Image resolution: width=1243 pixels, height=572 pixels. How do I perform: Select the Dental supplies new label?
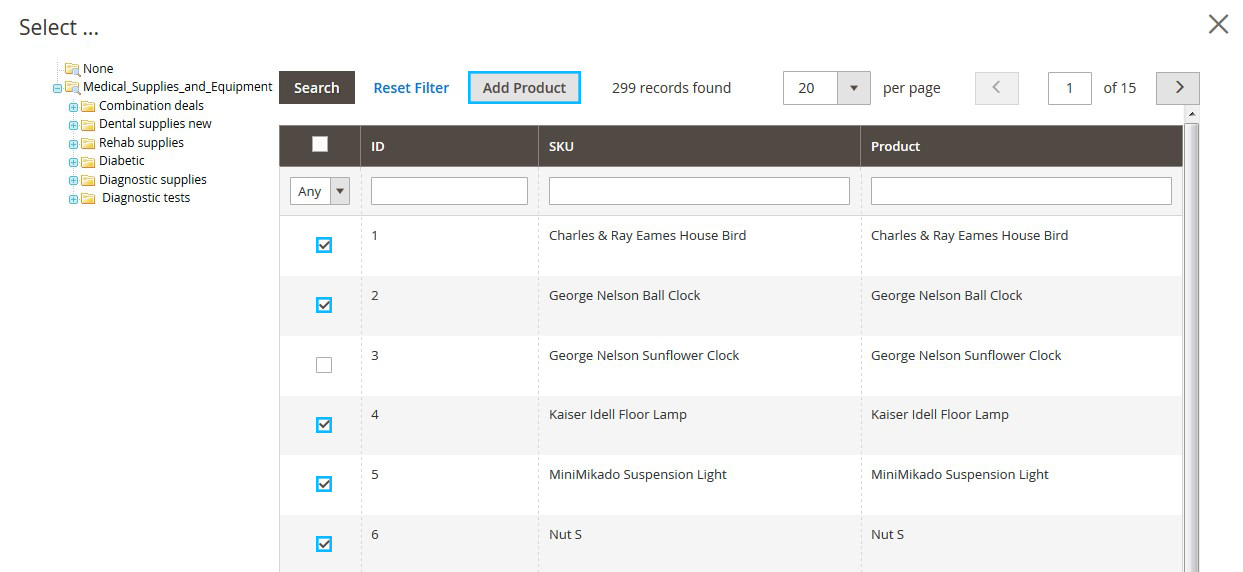[x=155, y=124]
